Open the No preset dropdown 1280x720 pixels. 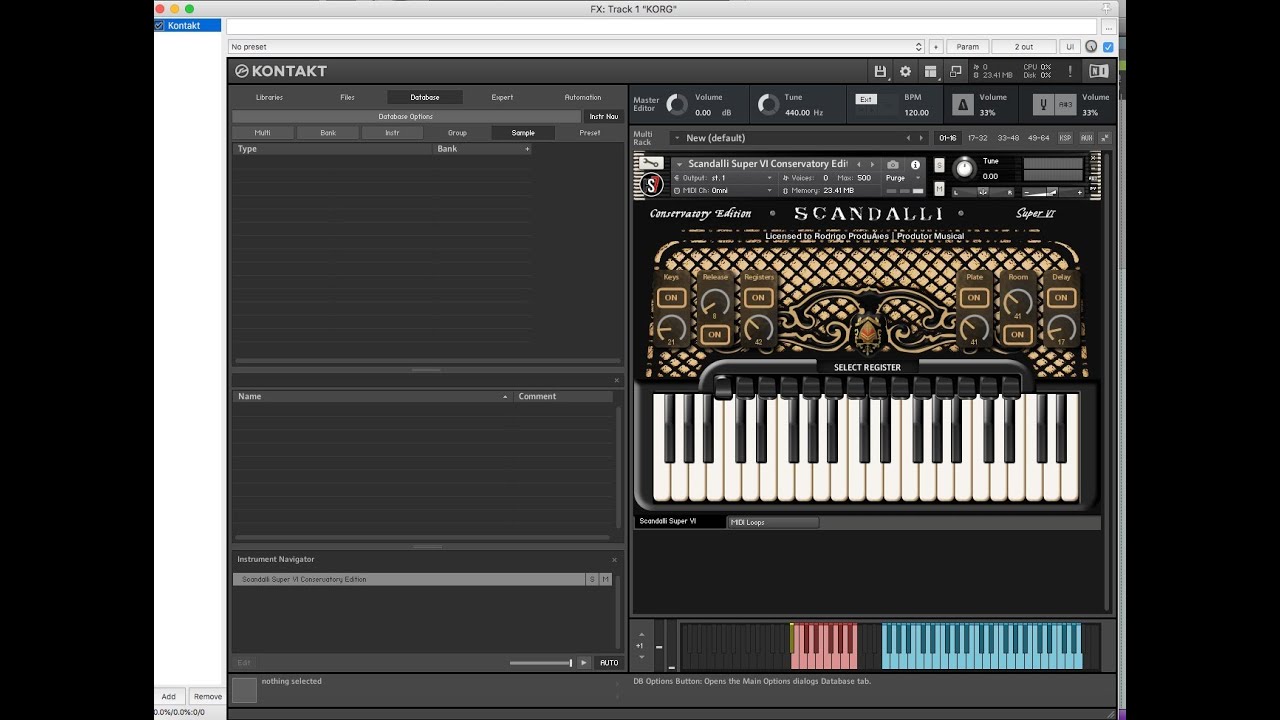pyautogui.click(x=576, y=47)
